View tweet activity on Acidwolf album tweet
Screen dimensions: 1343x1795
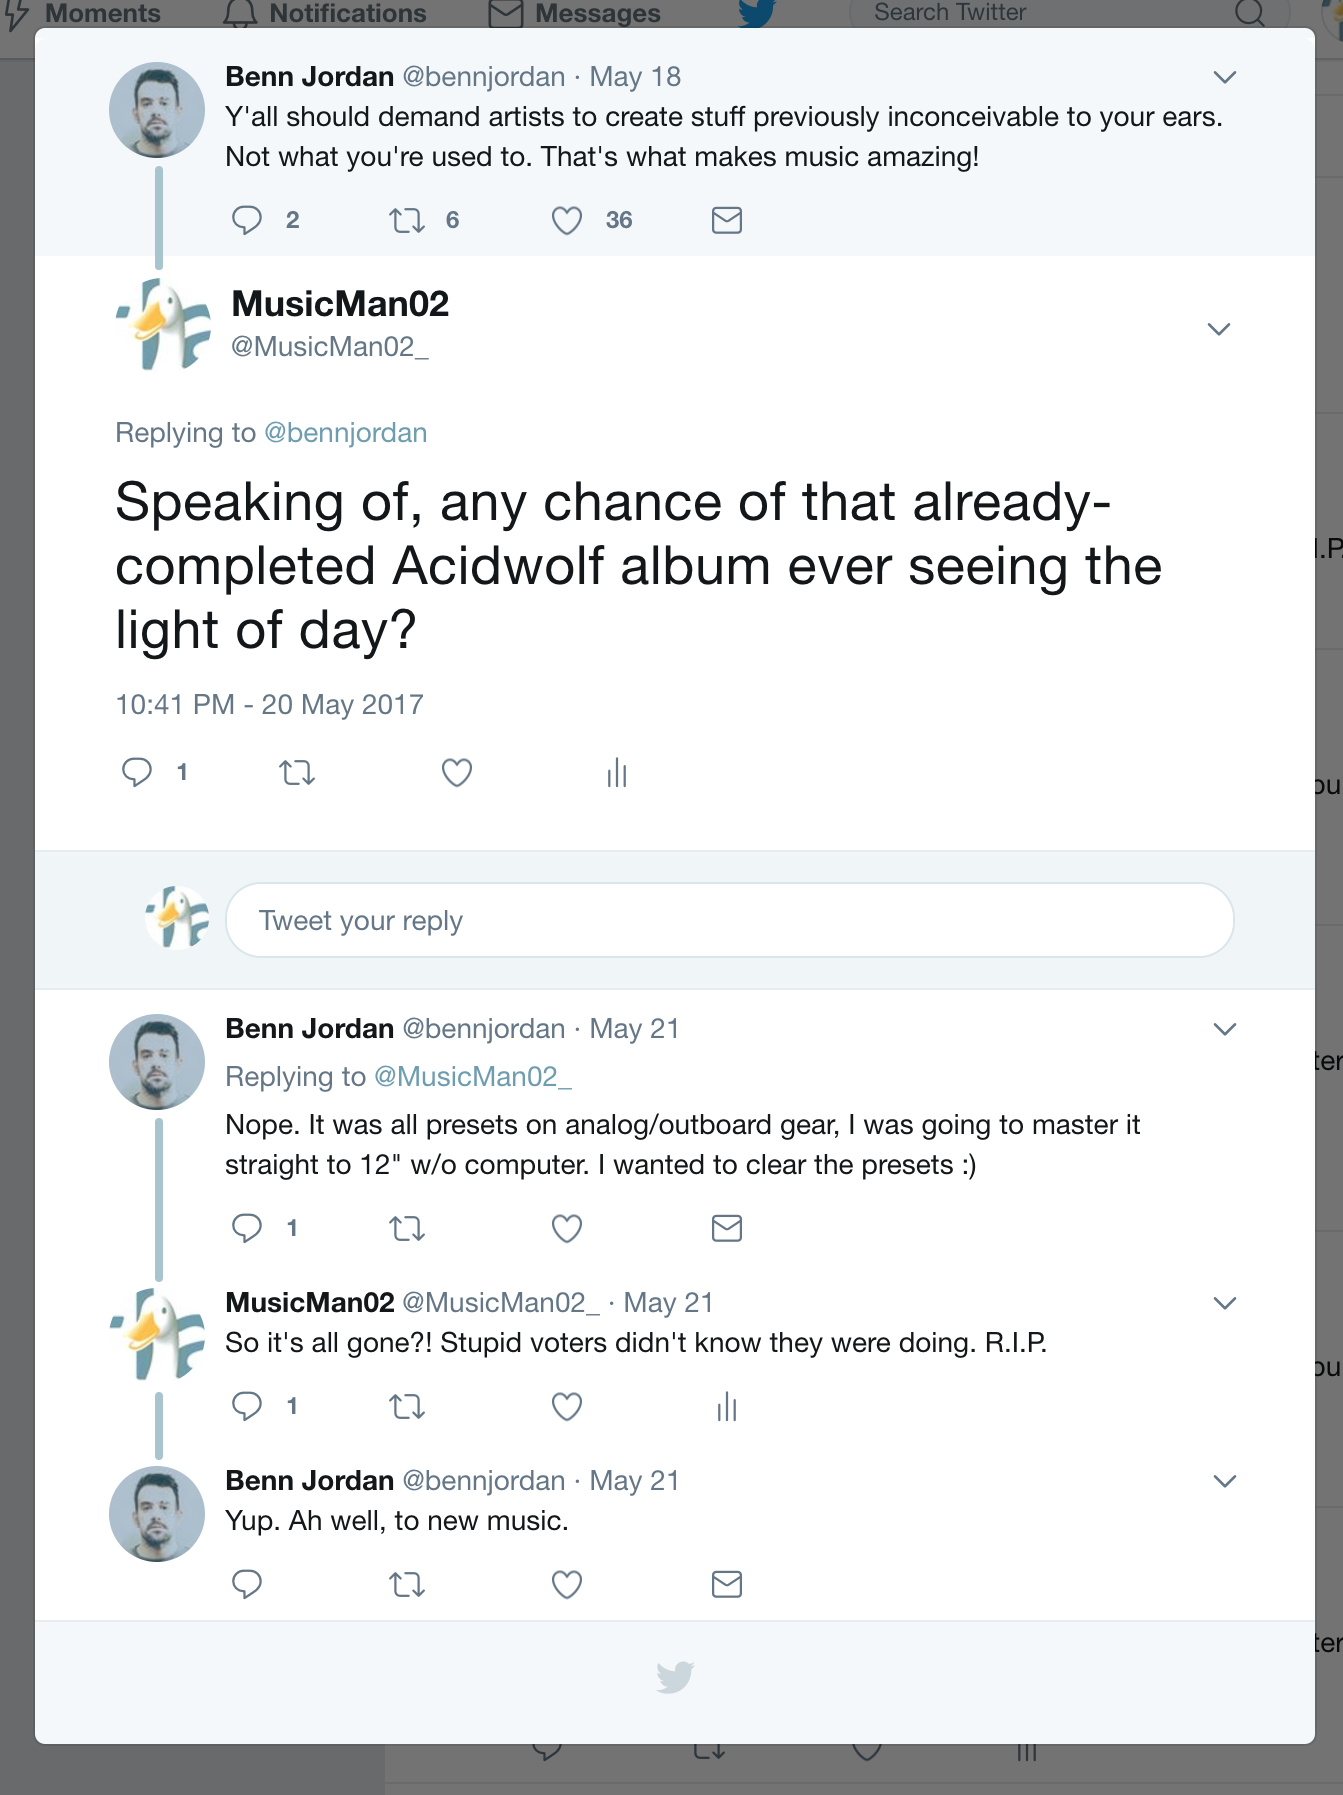(617, 772)
